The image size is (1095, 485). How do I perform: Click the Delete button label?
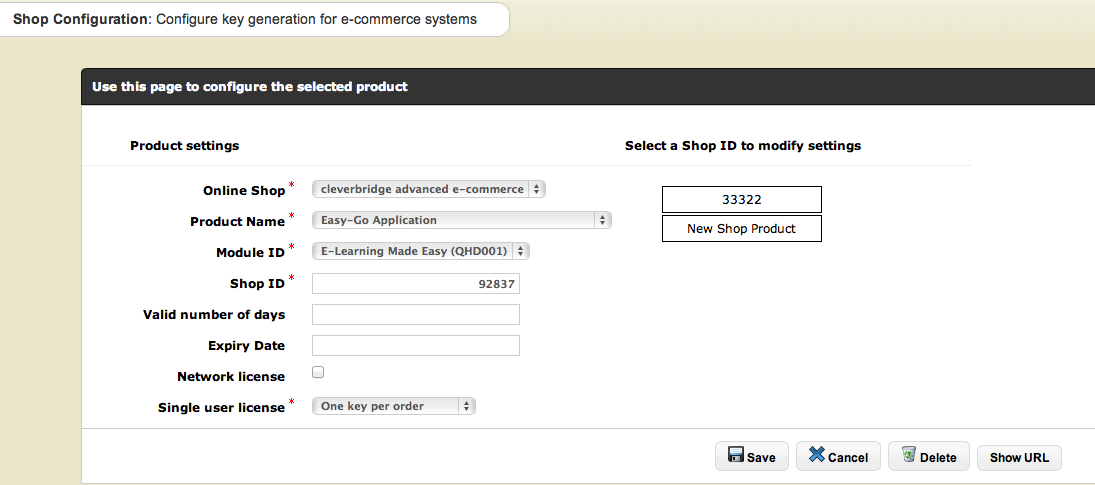coord(938,458)
